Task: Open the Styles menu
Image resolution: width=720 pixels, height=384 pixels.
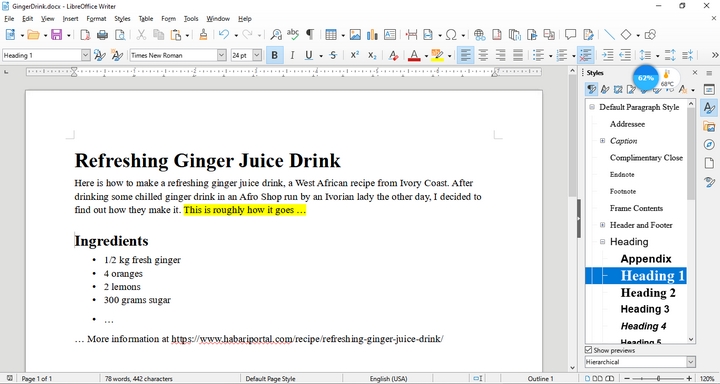Action: pyautogui.click(x=122, y=19)
